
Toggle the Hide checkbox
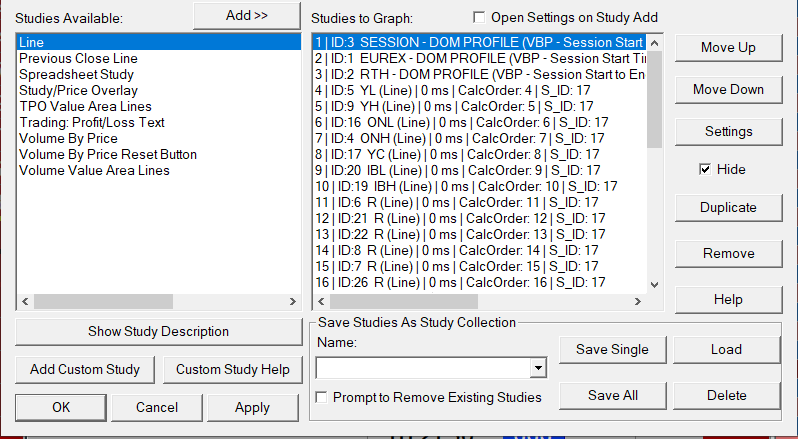click(x=705, y=170)
